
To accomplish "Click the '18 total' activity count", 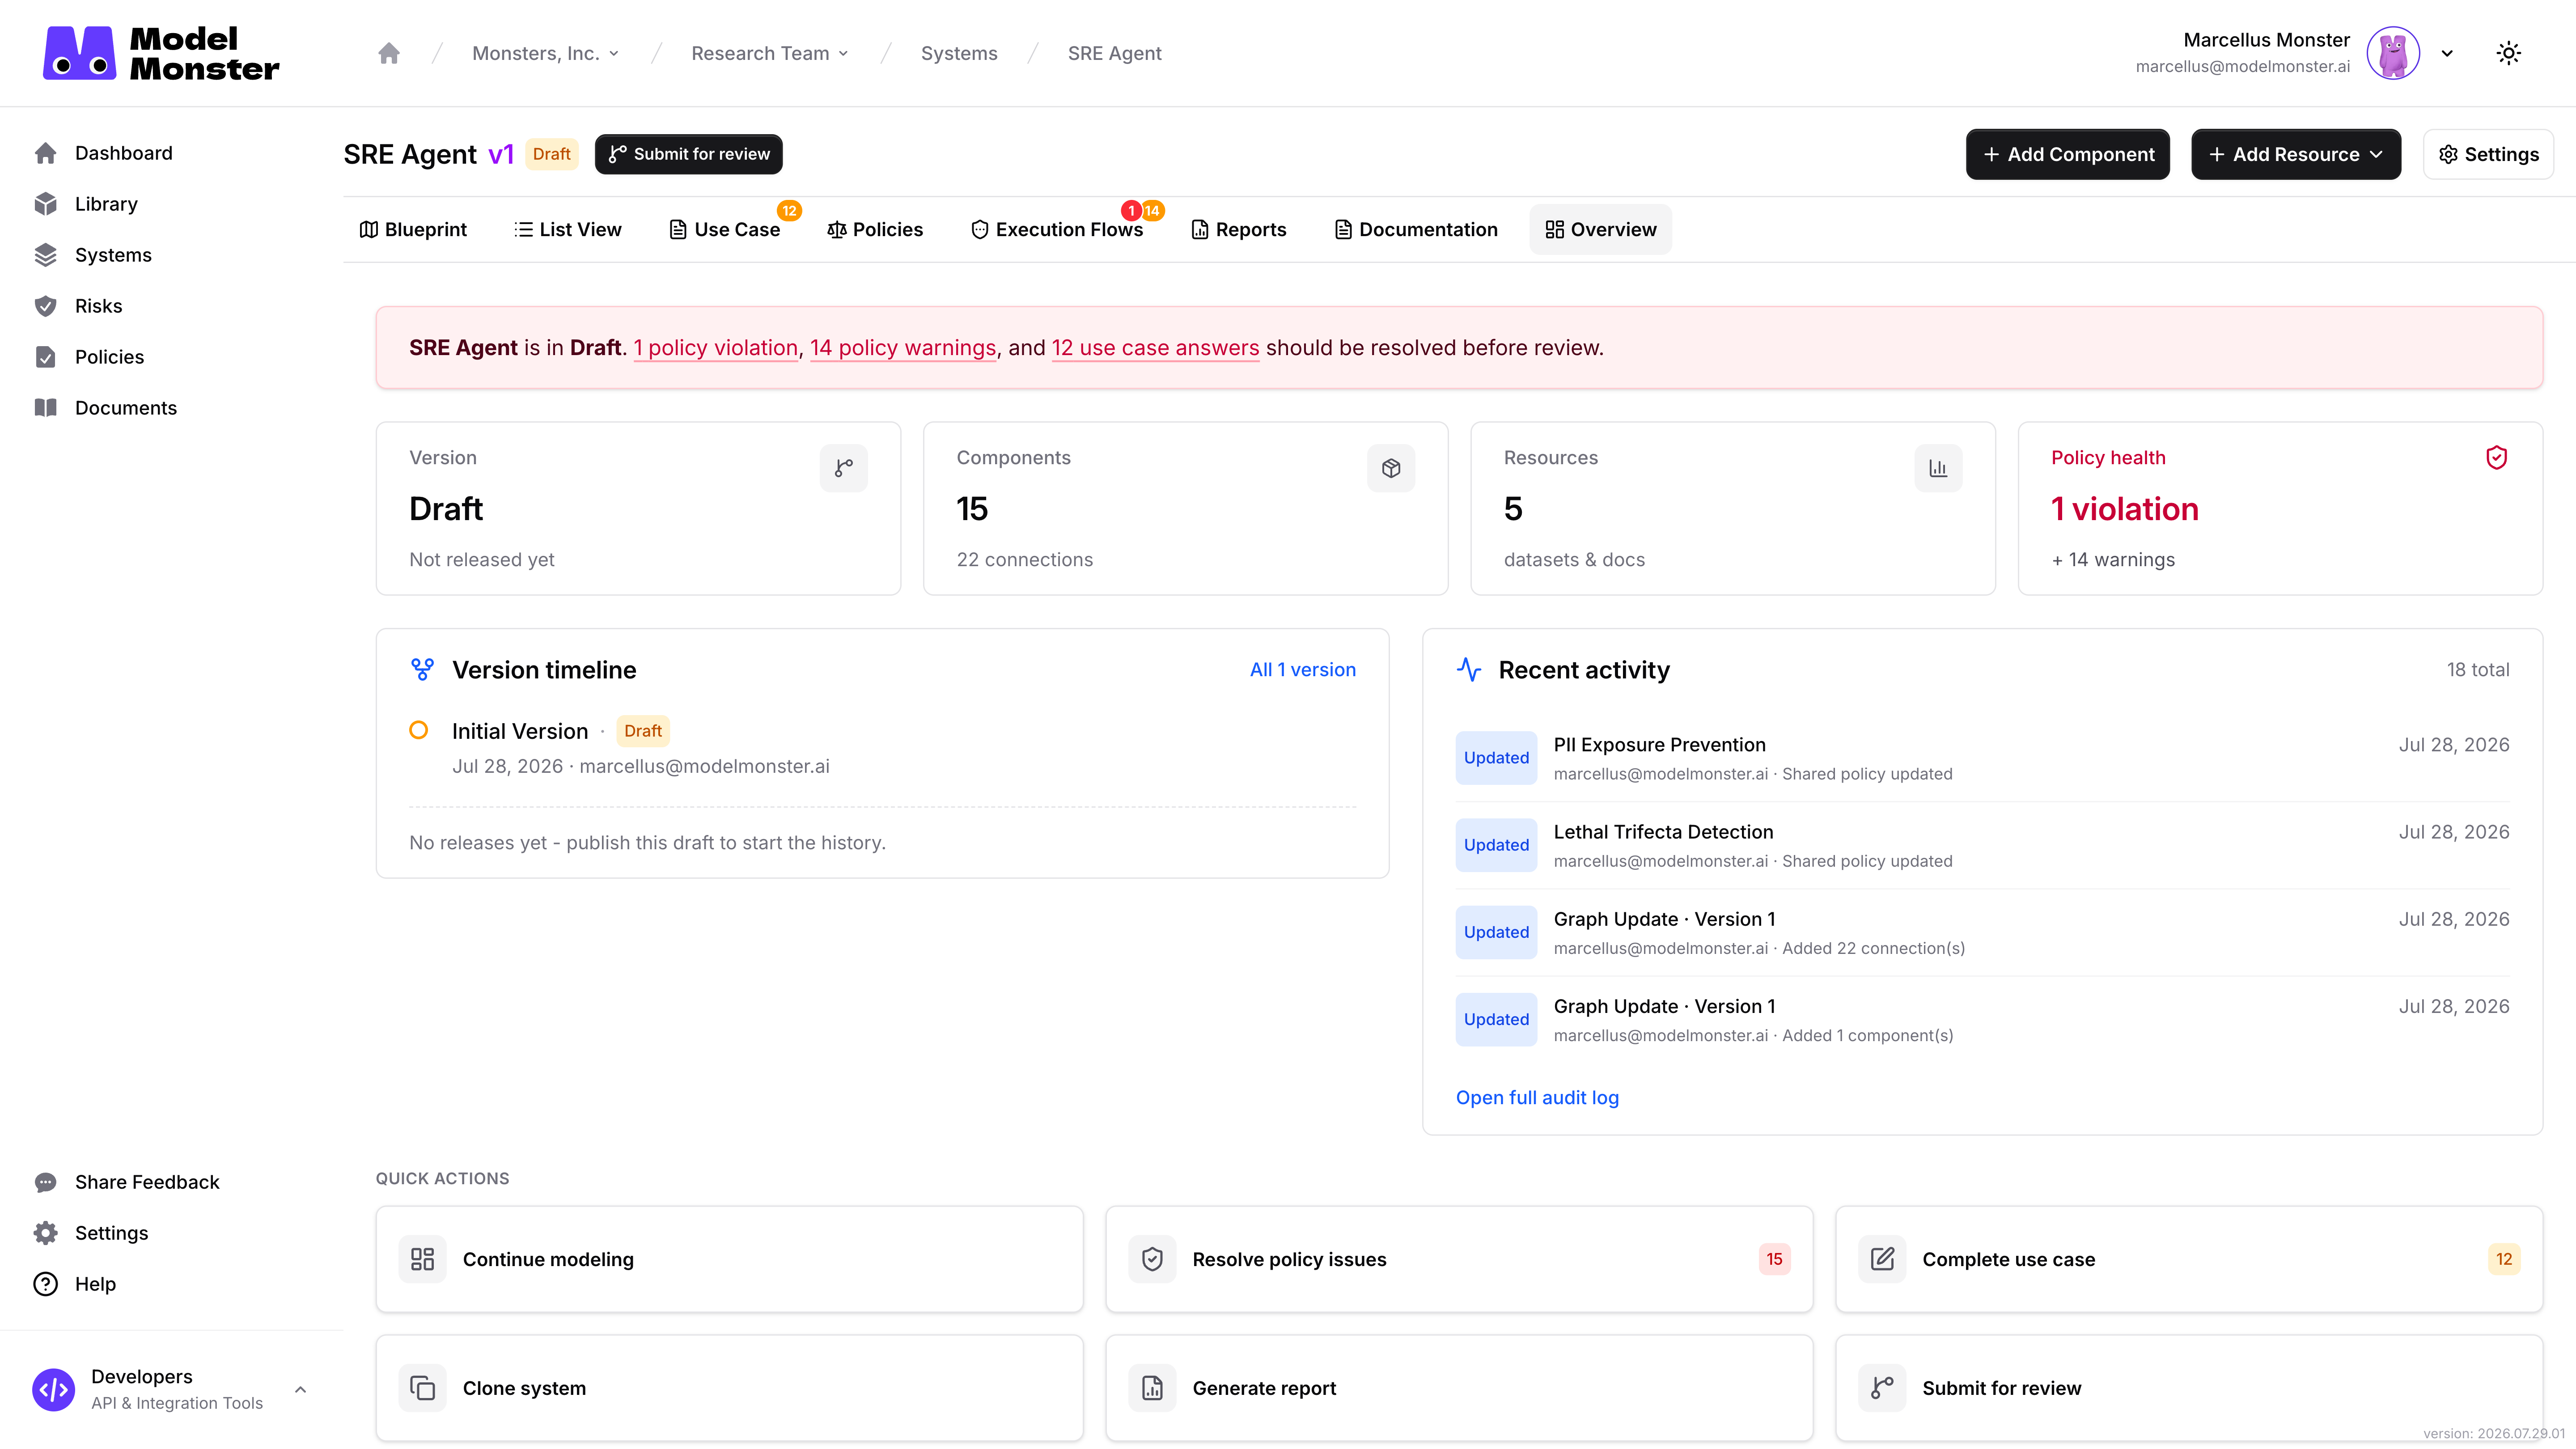I will pos(2478,670).
